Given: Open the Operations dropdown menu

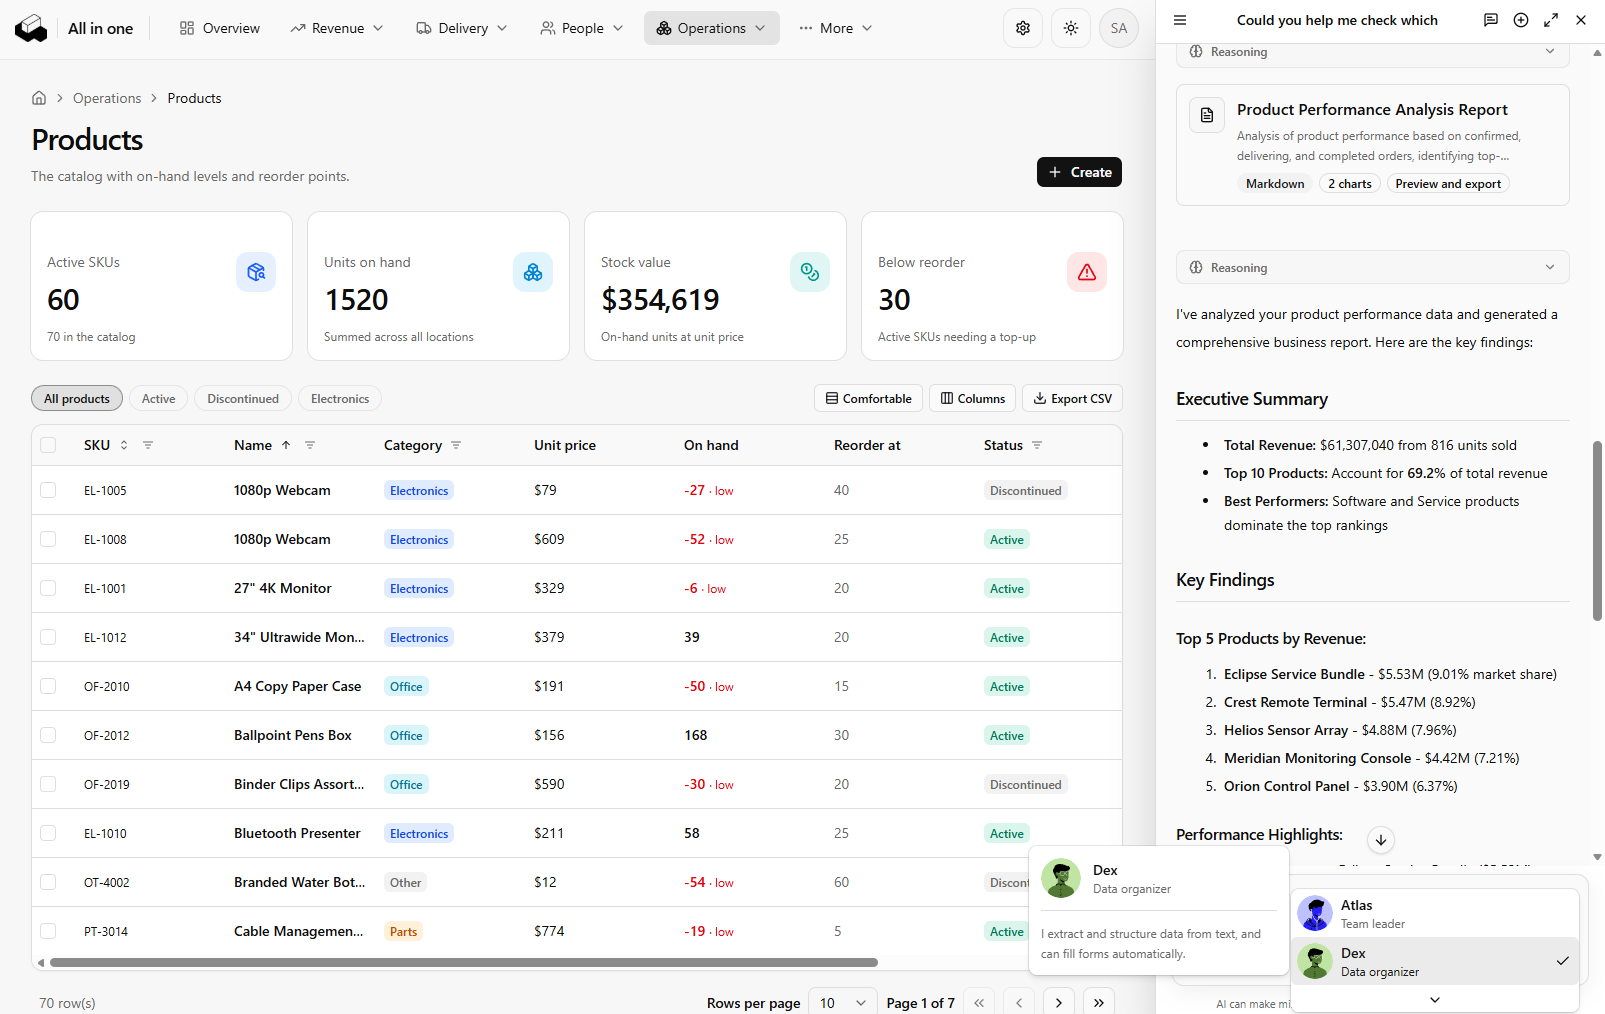Looking at the screenshot, I should click(x=711, y=28).
